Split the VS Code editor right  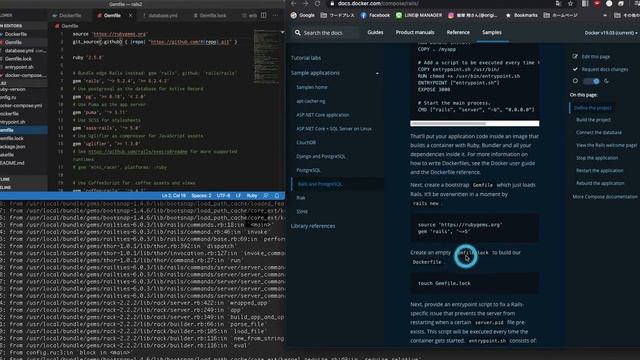(264, 16)
